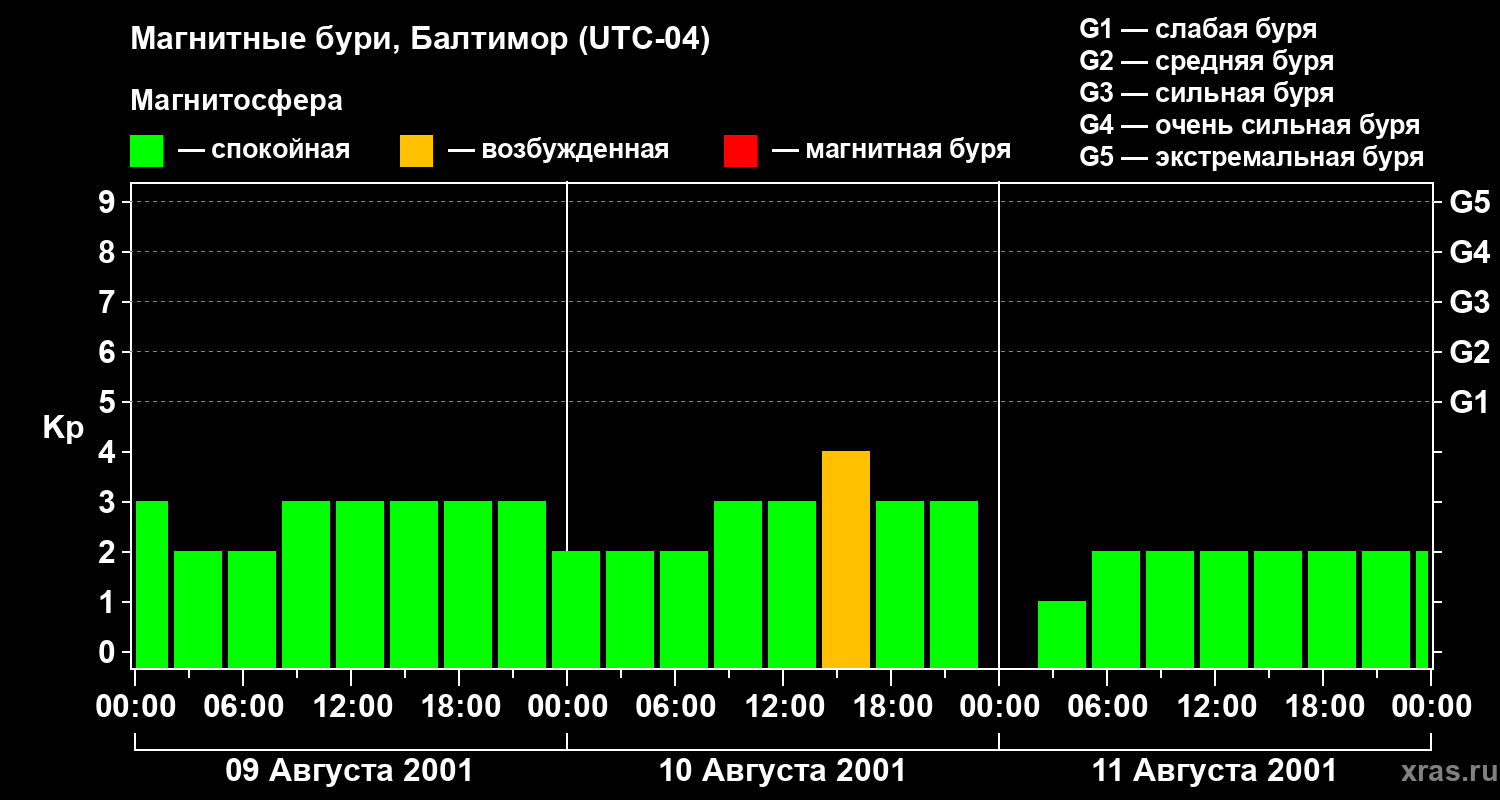Click the "06:00" time label above 09 Августа
Viewport: 1500px width, 800px height.
pyautogui.click(x=243, y=707)
